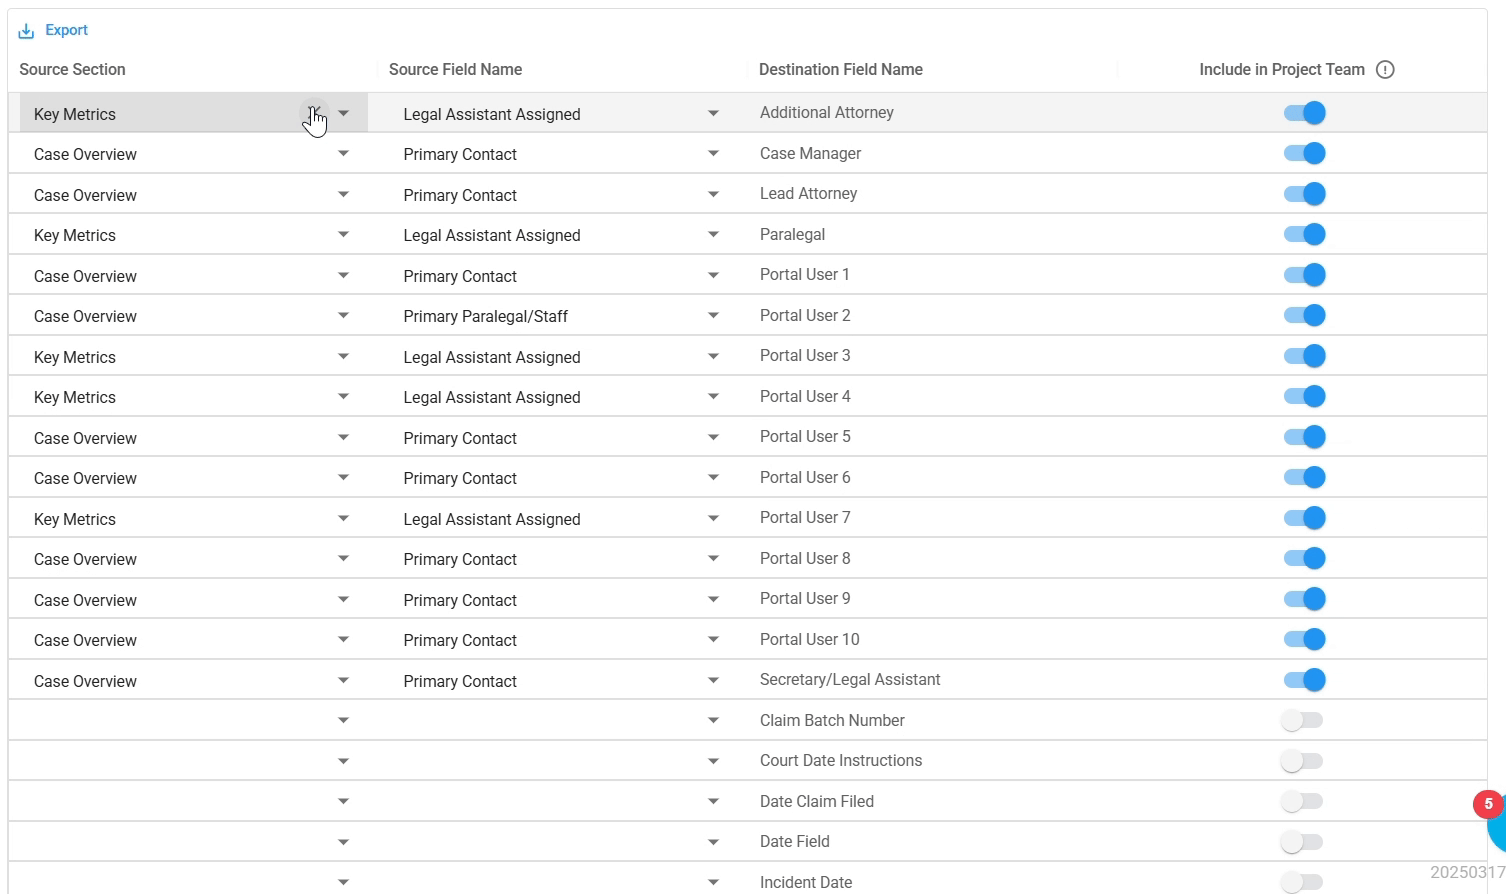Open Source Field Name dropdown for the Paralegal row

713,234
